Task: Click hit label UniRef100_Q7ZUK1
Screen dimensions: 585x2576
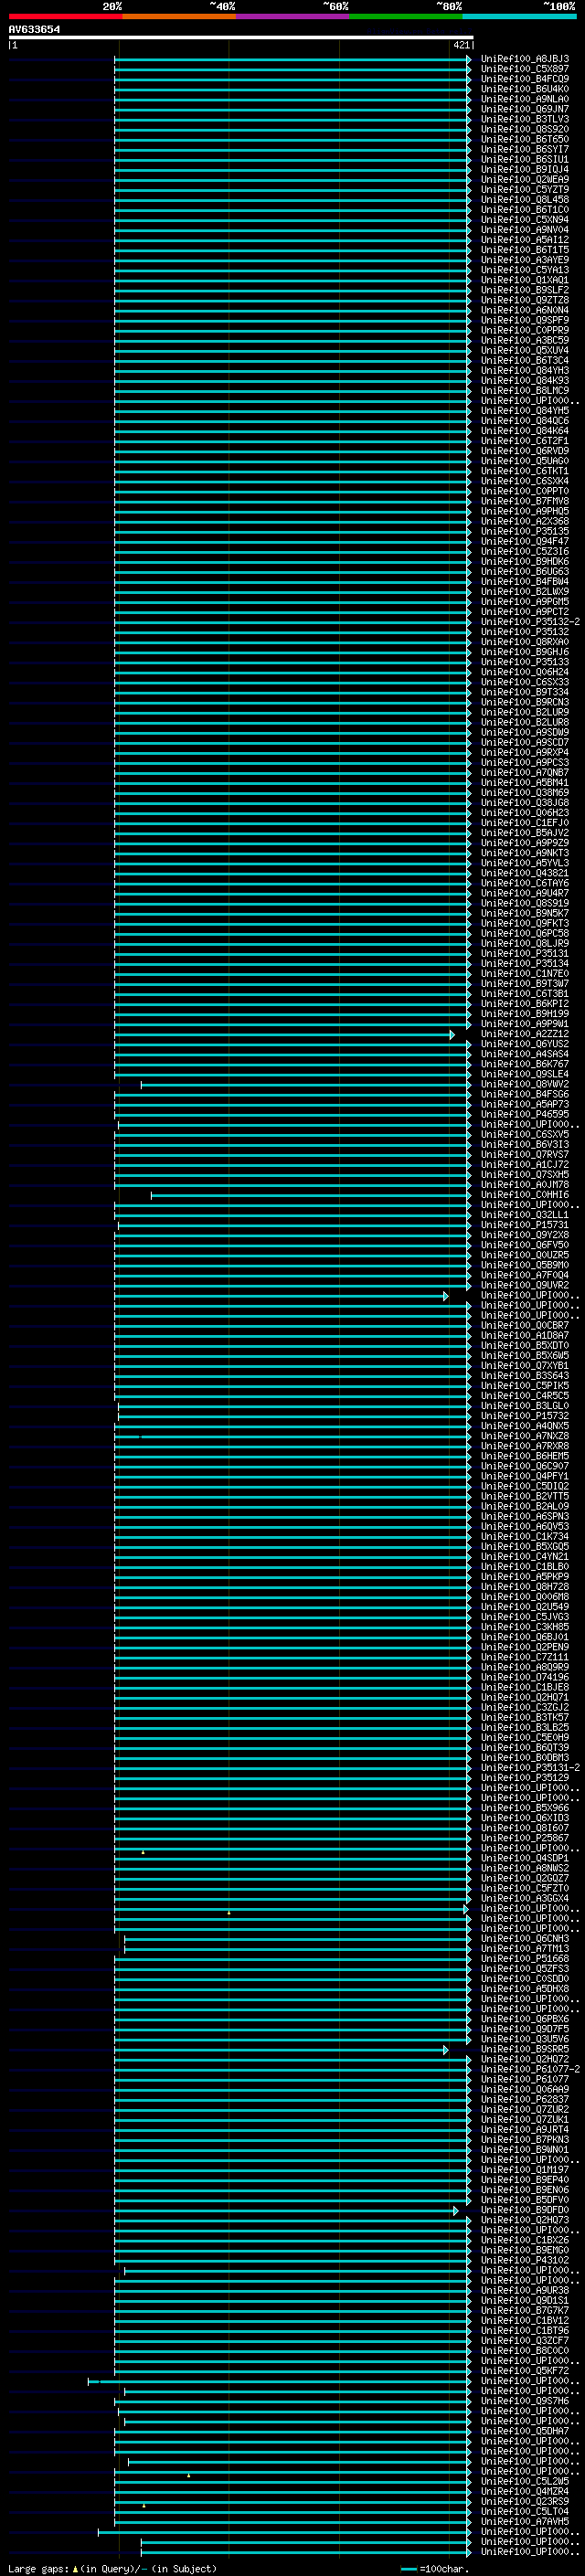Action: point(525,2120)
